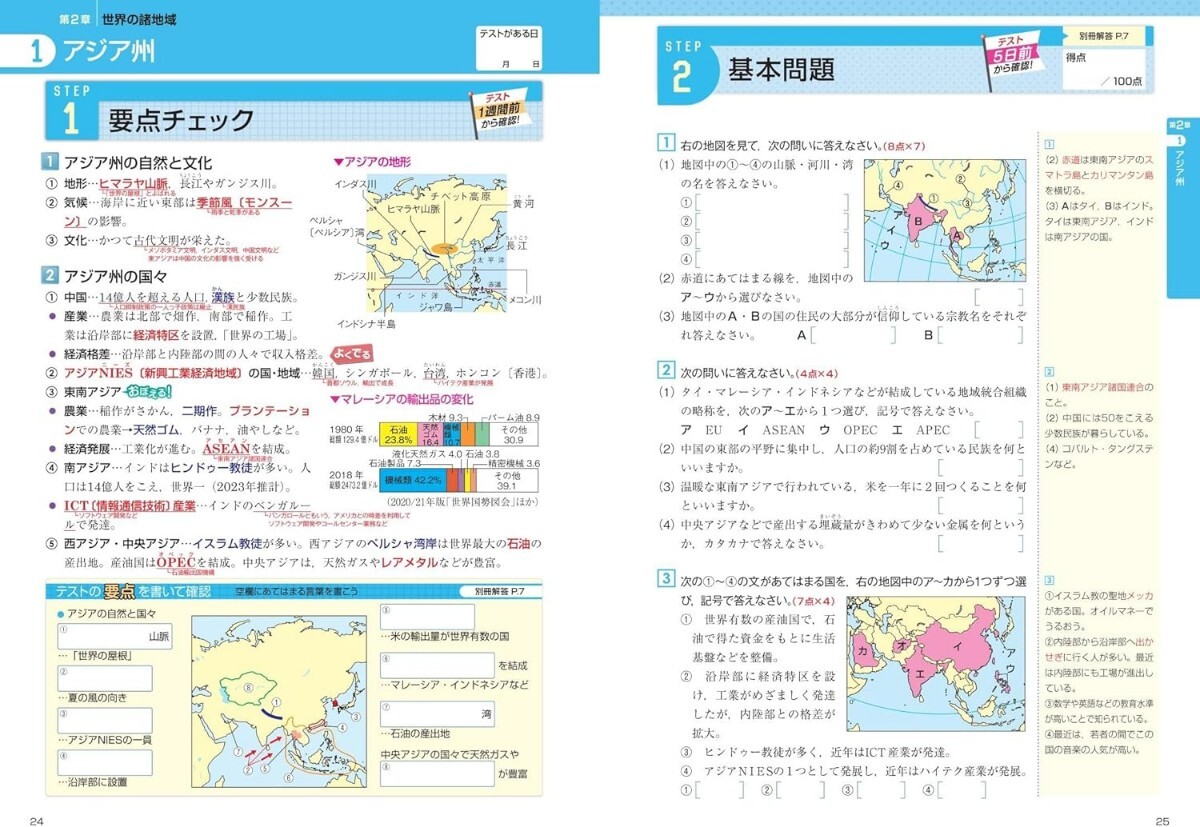Click the 'インドシナ半島' map label
Screen dimensions: 1200x827
click(x=366, y=324)
